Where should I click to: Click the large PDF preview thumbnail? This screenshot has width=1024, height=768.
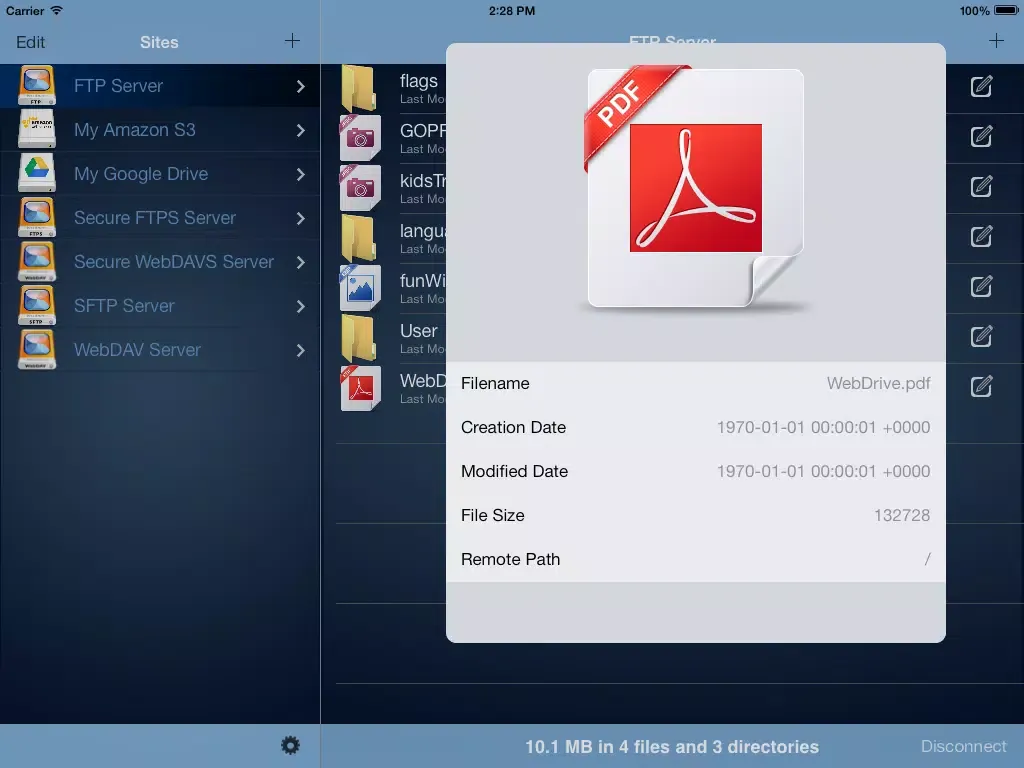tap(695, 187)
